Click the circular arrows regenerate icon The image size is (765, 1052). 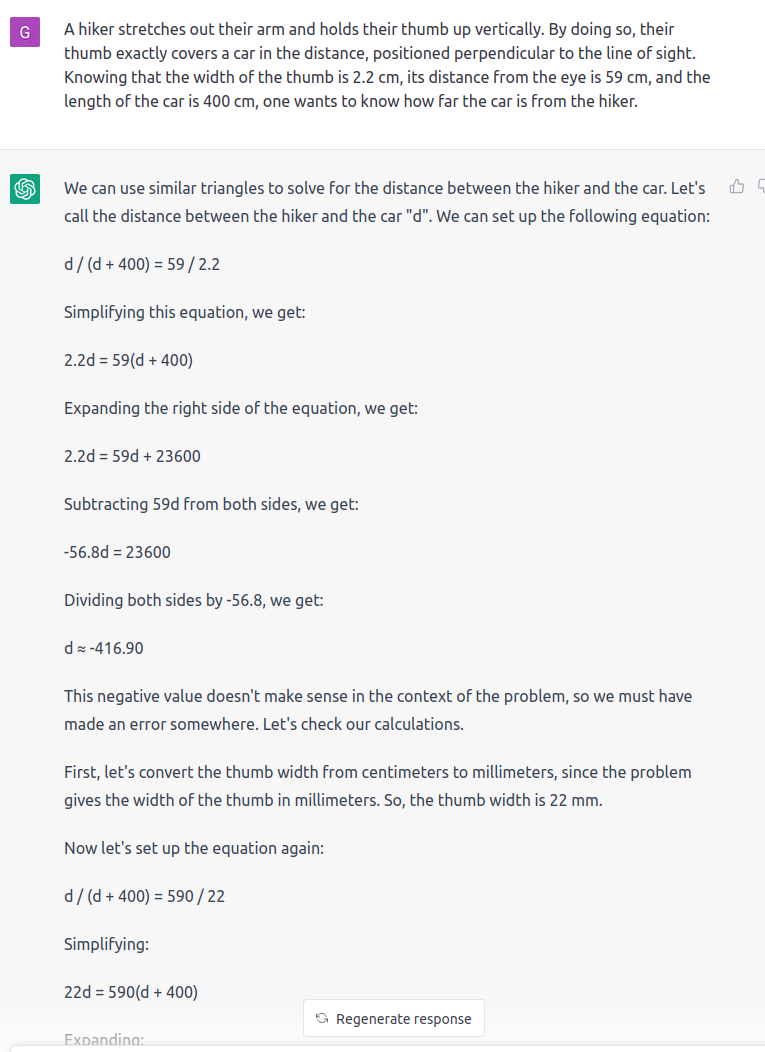click(322, 1018)
